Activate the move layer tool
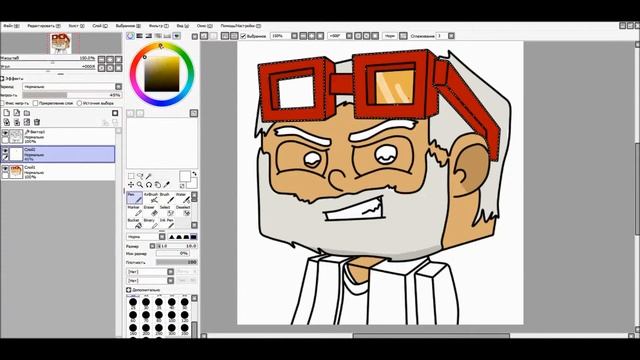Screen dimensions: 640x360 131,185
